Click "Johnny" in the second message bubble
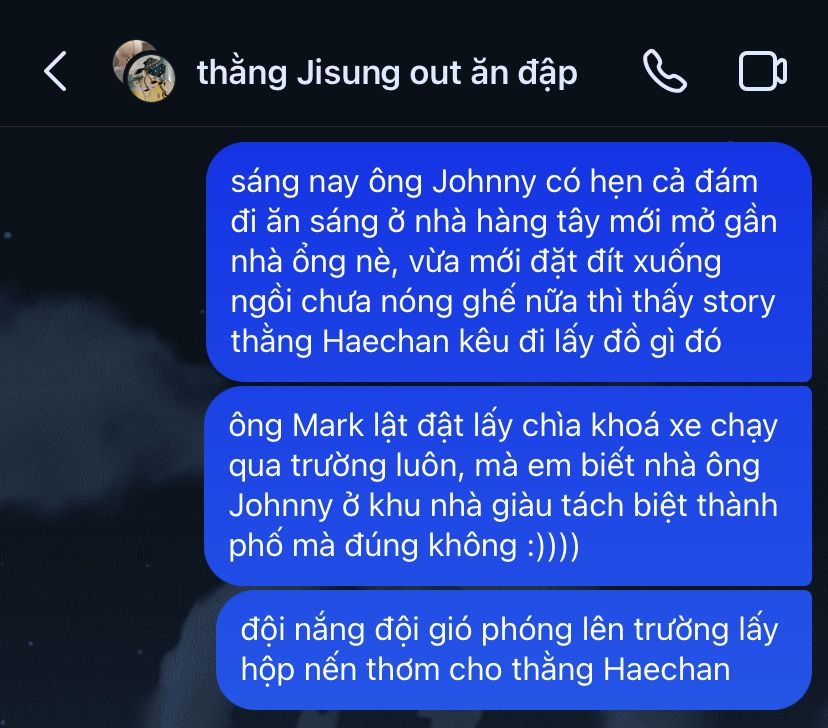Image resolution: width=828 pixels, height=728 pixels. click(280, 506)
